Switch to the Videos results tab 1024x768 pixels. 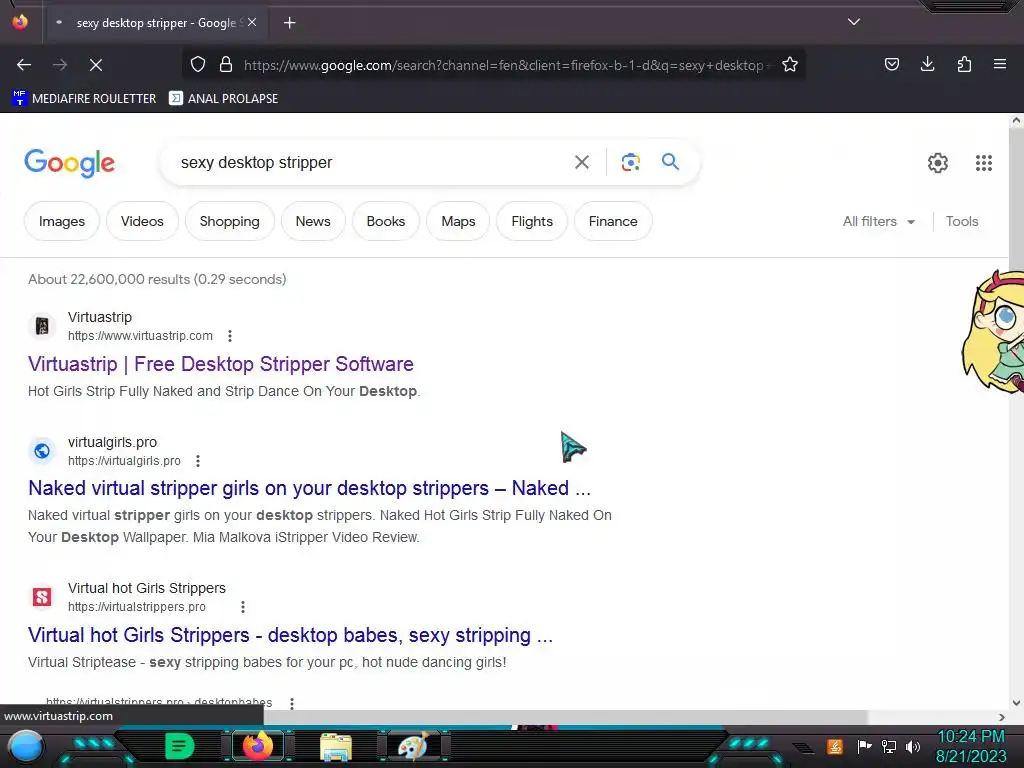(142, 221)
